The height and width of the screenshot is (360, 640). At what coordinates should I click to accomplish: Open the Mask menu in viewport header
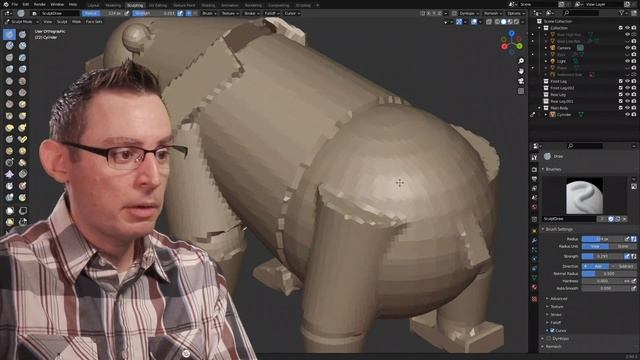click(76, 22)
